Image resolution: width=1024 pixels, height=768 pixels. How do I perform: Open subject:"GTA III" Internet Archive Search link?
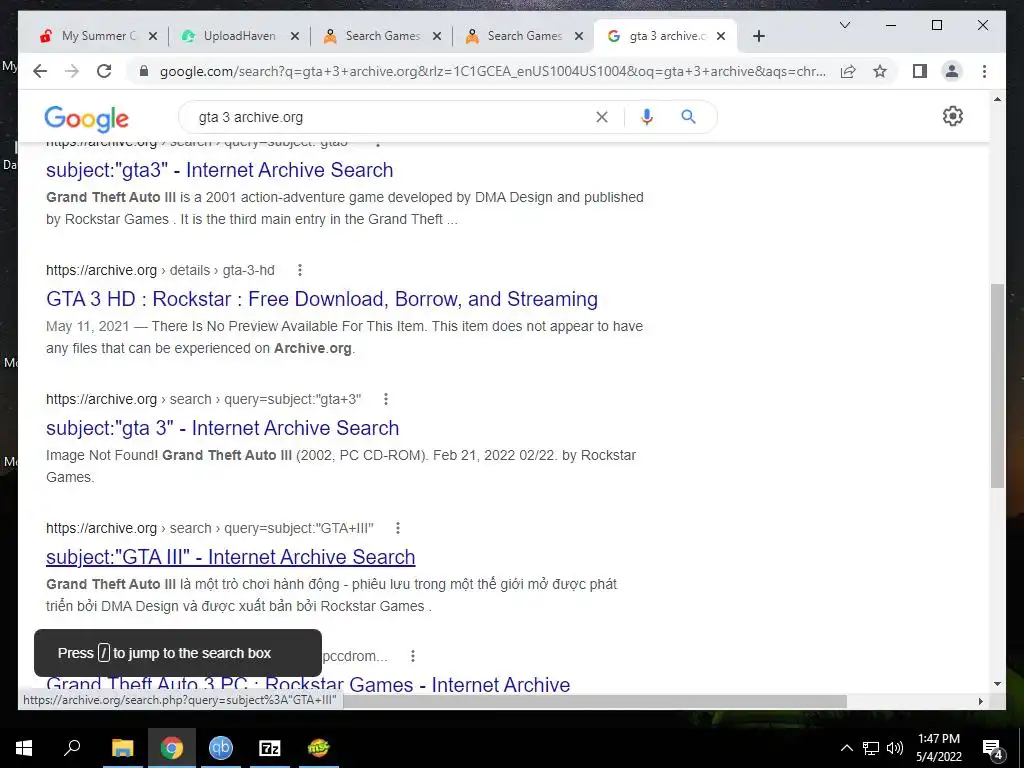pyautogui.click(x=231, y=557)
